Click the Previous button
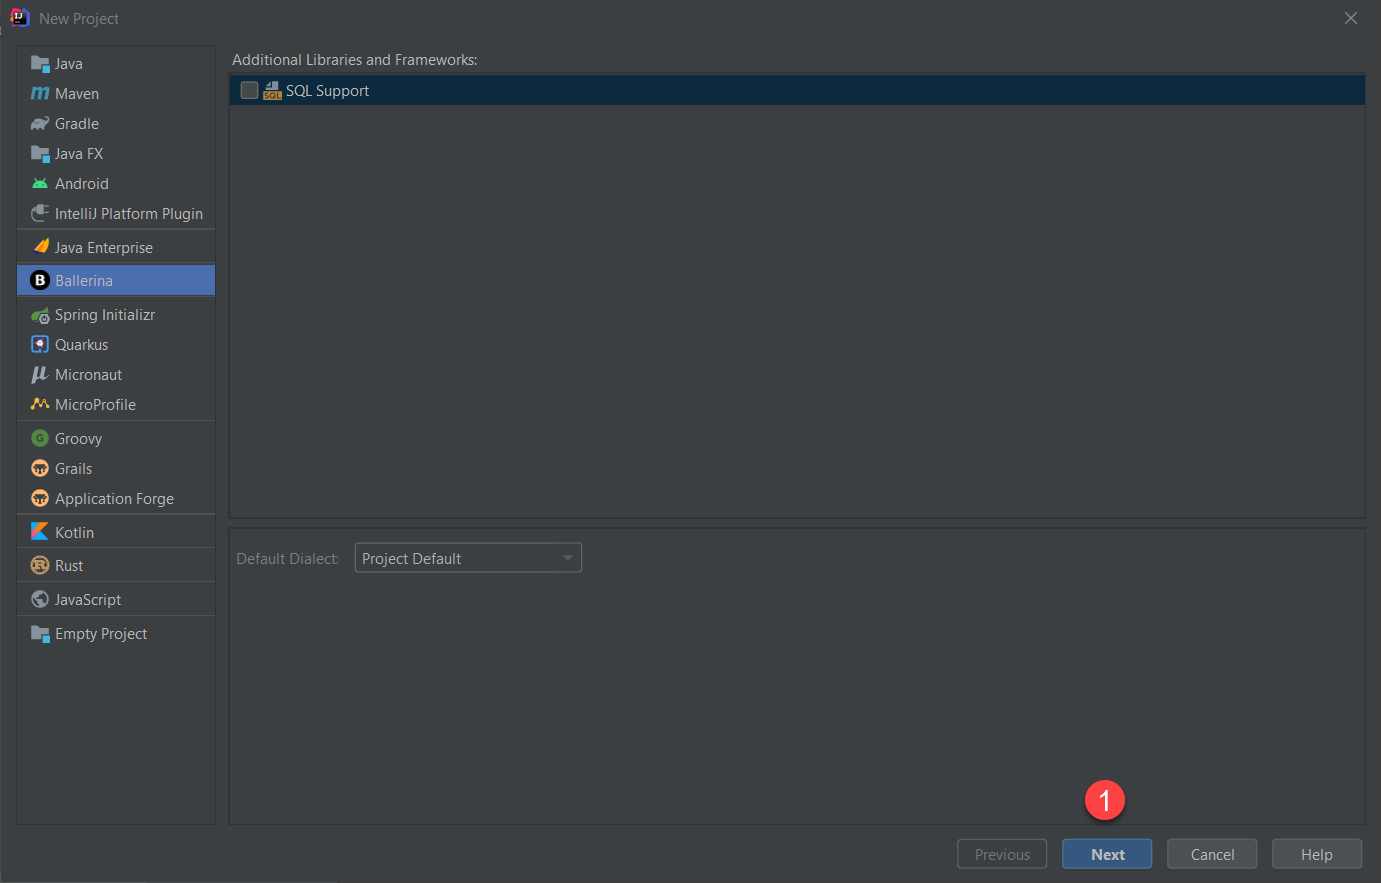Image resolution: width=1381 pixels, height=883 pixels. (x=1002, y=854)
